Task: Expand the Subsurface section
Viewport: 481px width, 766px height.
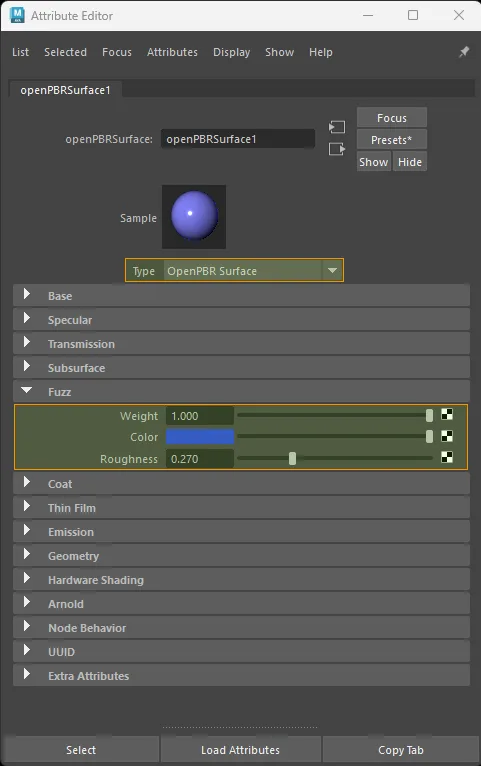Action: coord(241,367)
